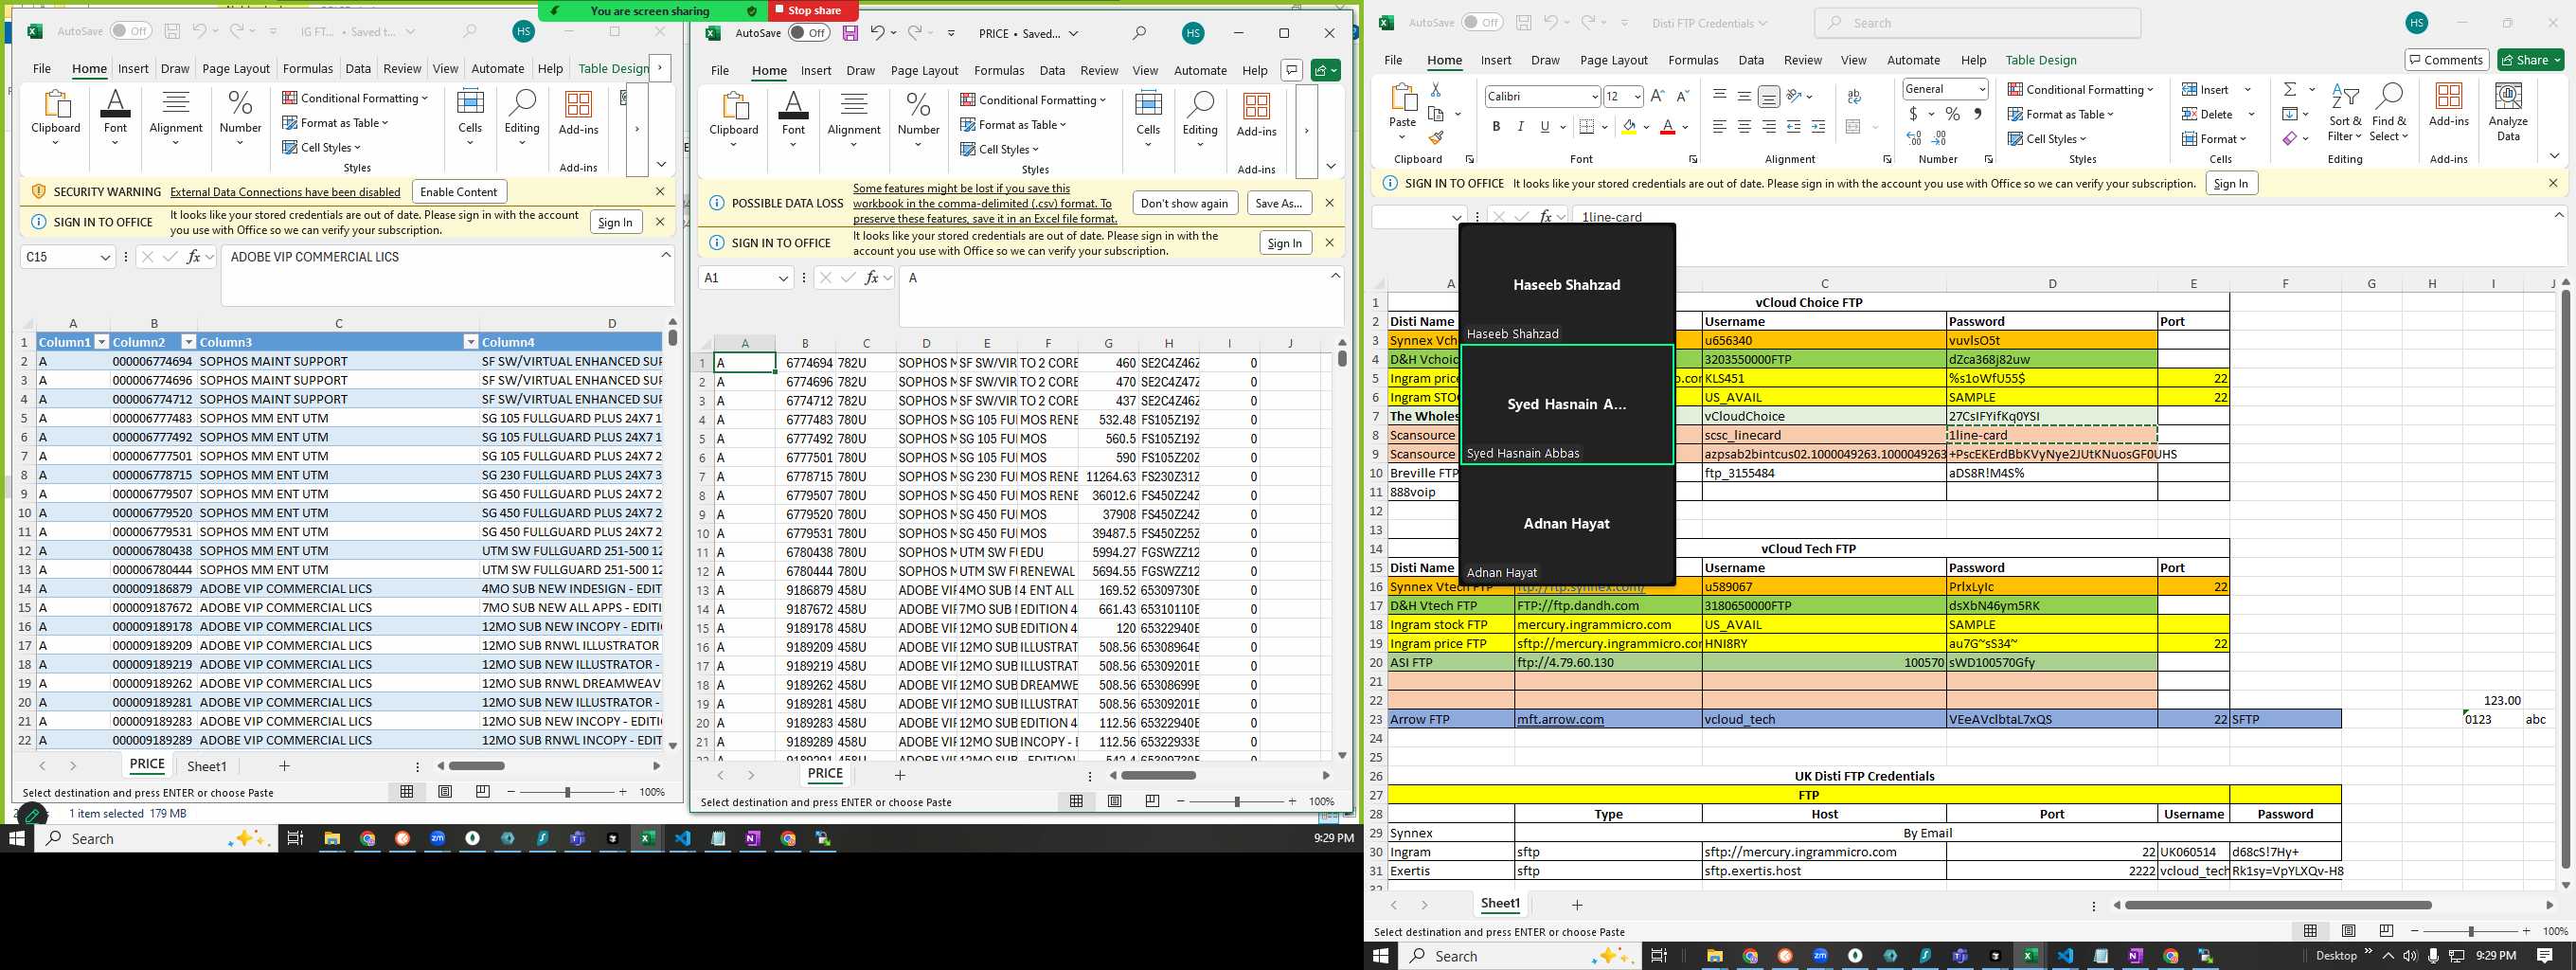Open notification center in the right system tray
The width and height of the screenshot is (2576, 970).
click(x=2545, y=956)
